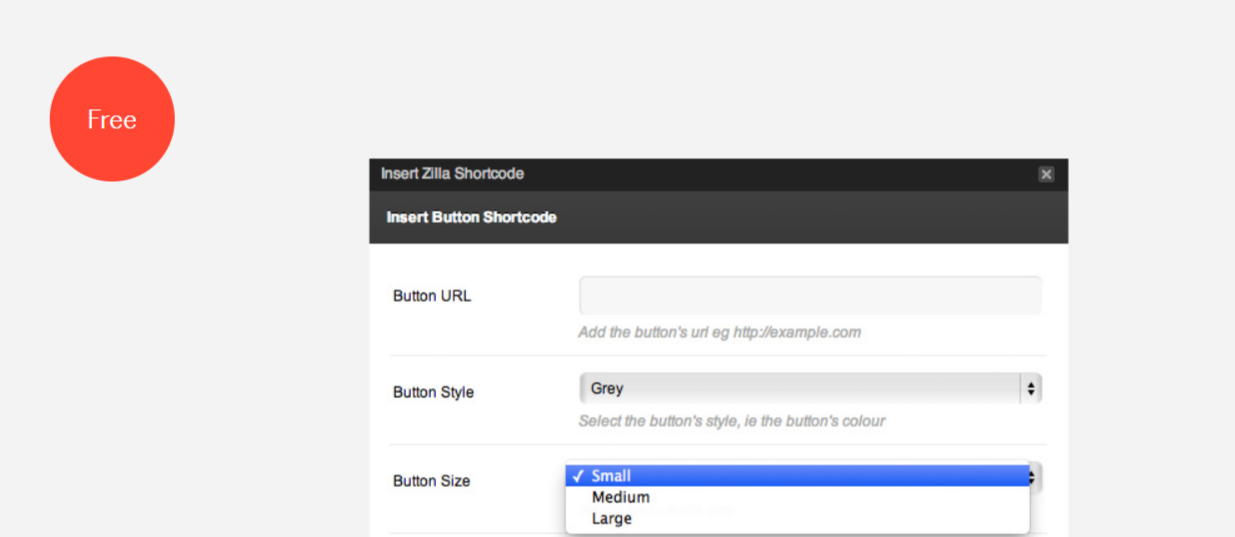Viewport: 1235px width, 537px height.
Task: Click the Insert Button Shortcode heading
Action: point(471,217)
